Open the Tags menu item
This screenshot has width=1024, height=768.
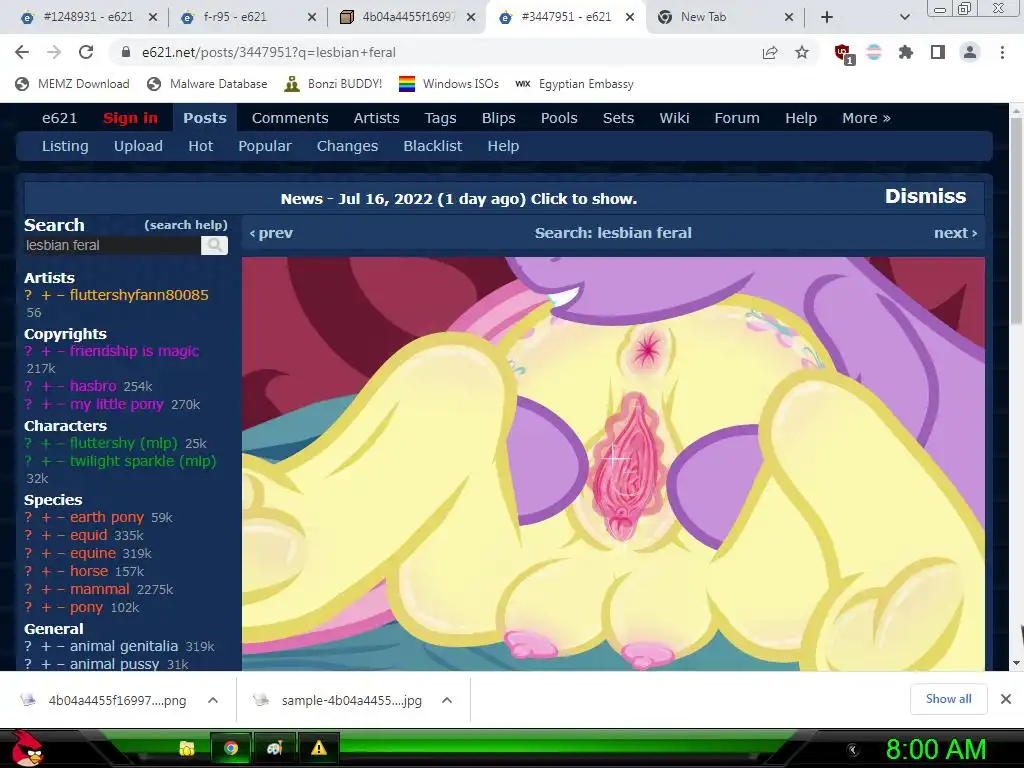(x=440, y=118)
